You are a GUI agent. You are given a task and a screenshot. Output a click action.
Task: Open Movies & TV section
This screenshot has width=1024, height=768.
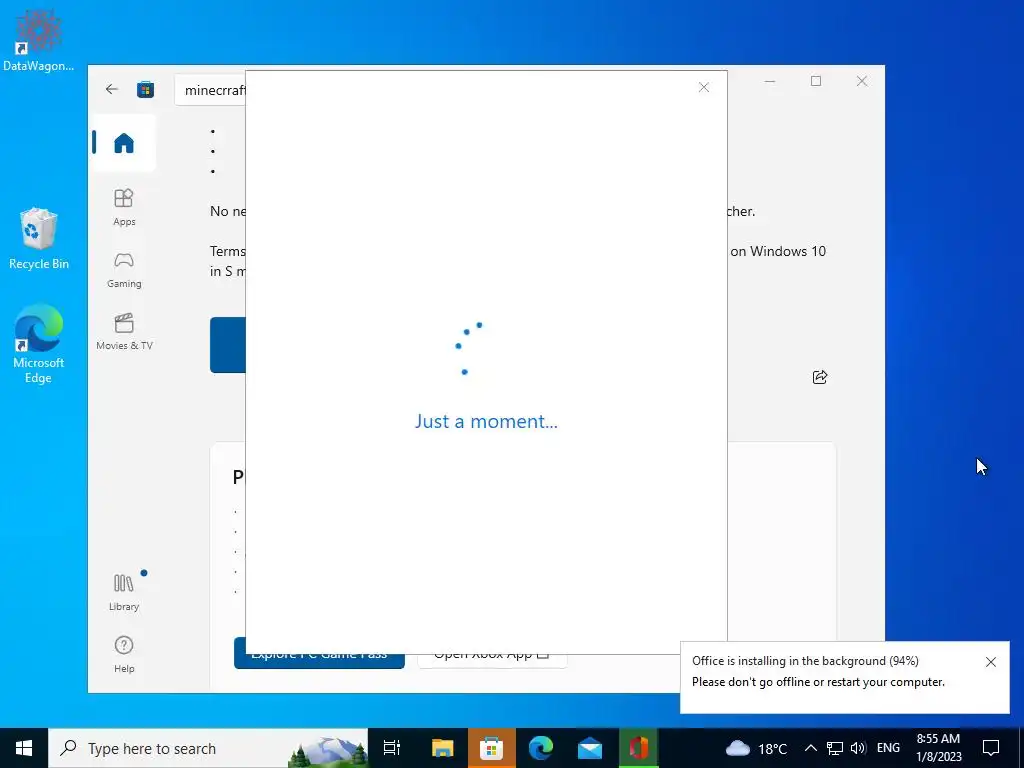[124, 332]
